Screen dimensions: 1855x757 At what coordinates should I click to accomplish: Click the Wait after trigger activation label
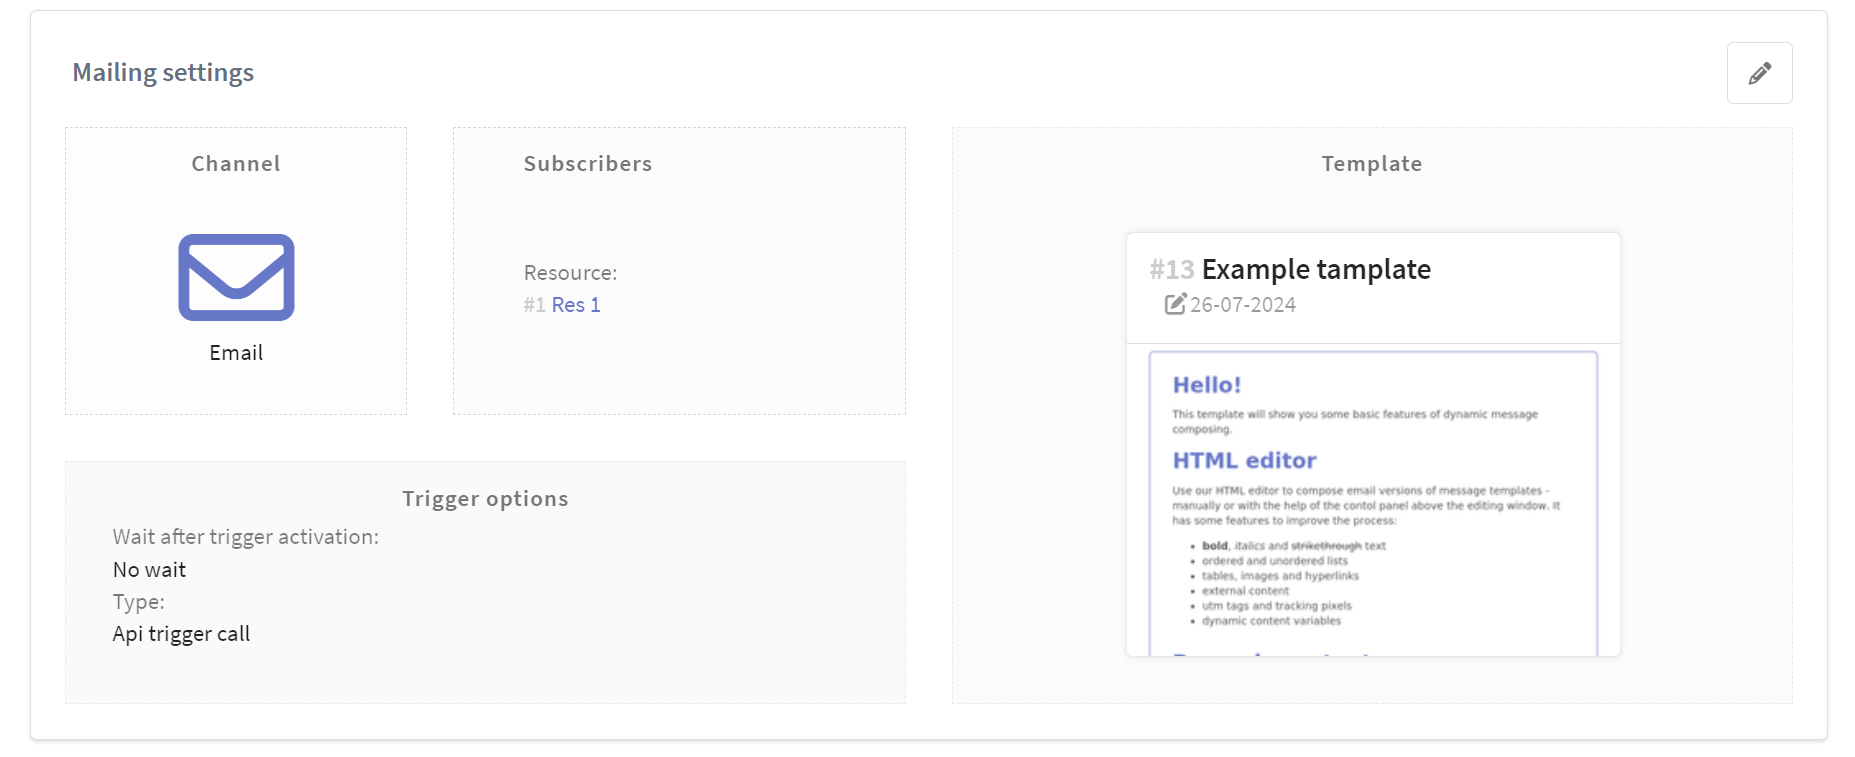(245, 537)
